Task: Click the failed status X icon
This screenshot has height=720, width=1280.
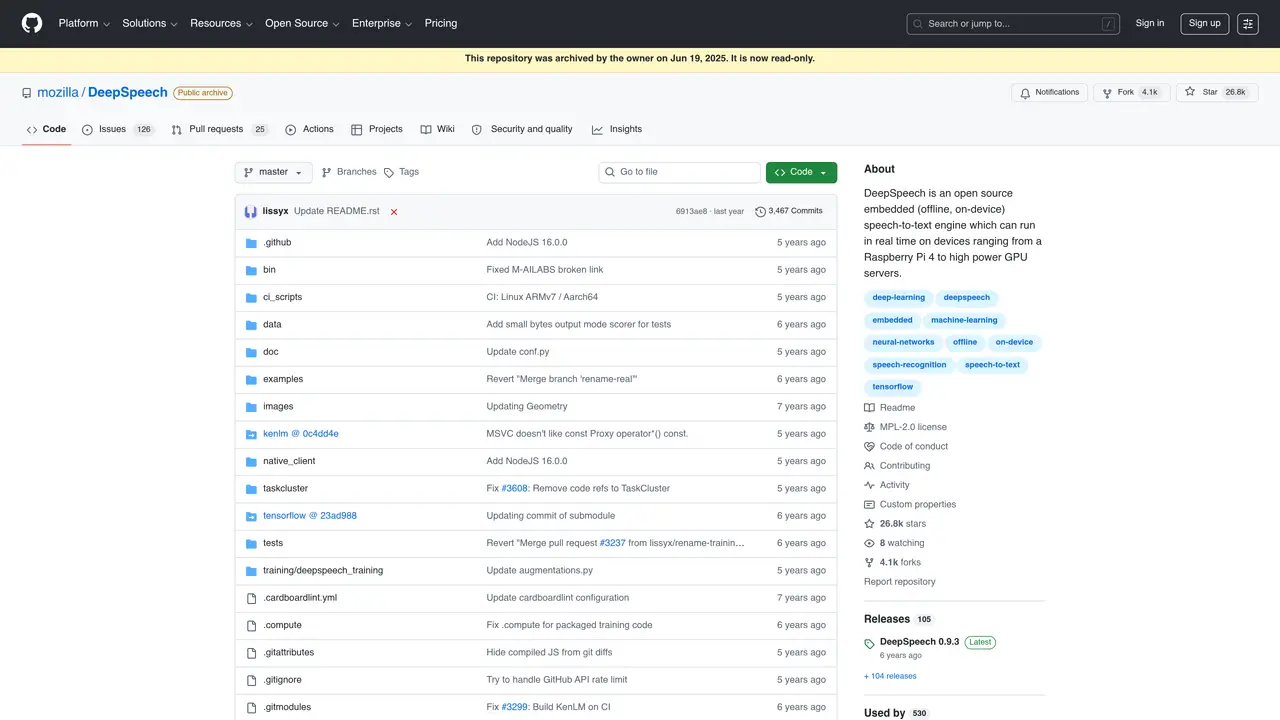Action: 394,212
